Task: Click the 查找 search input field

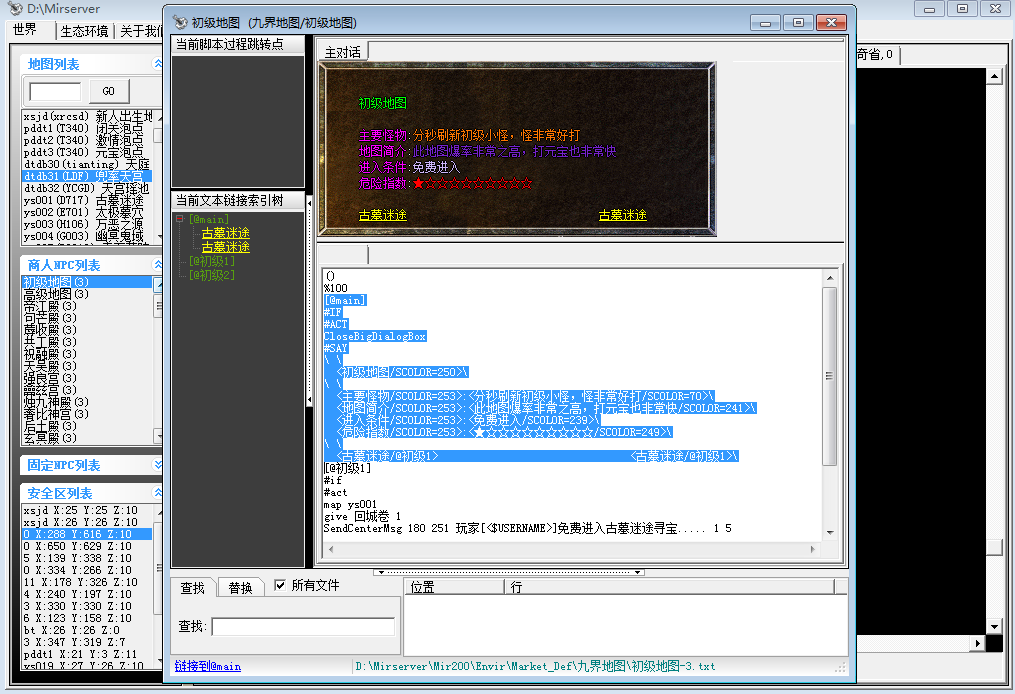Action: point(302,627)
